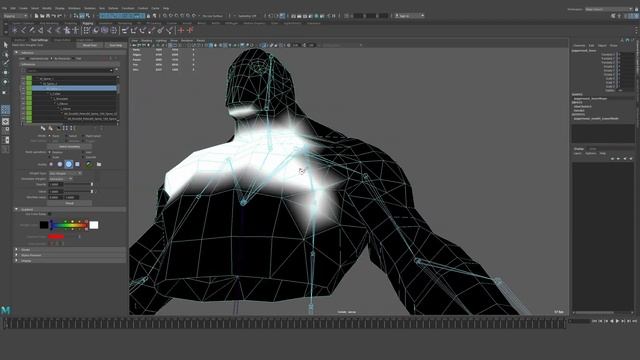Collapse the Influences section
This screenshot has height=360, width=640.
[x=16, y=53]
